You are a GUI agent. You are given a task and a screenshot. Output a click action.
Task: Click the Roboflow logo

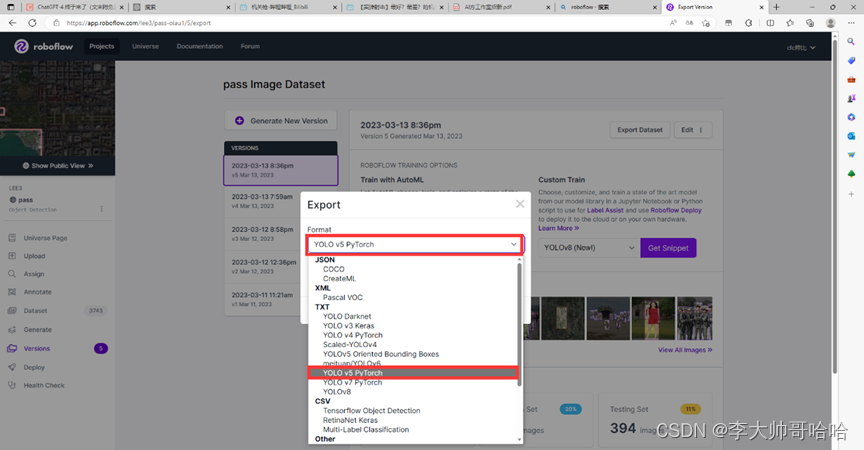pos(44,46)
